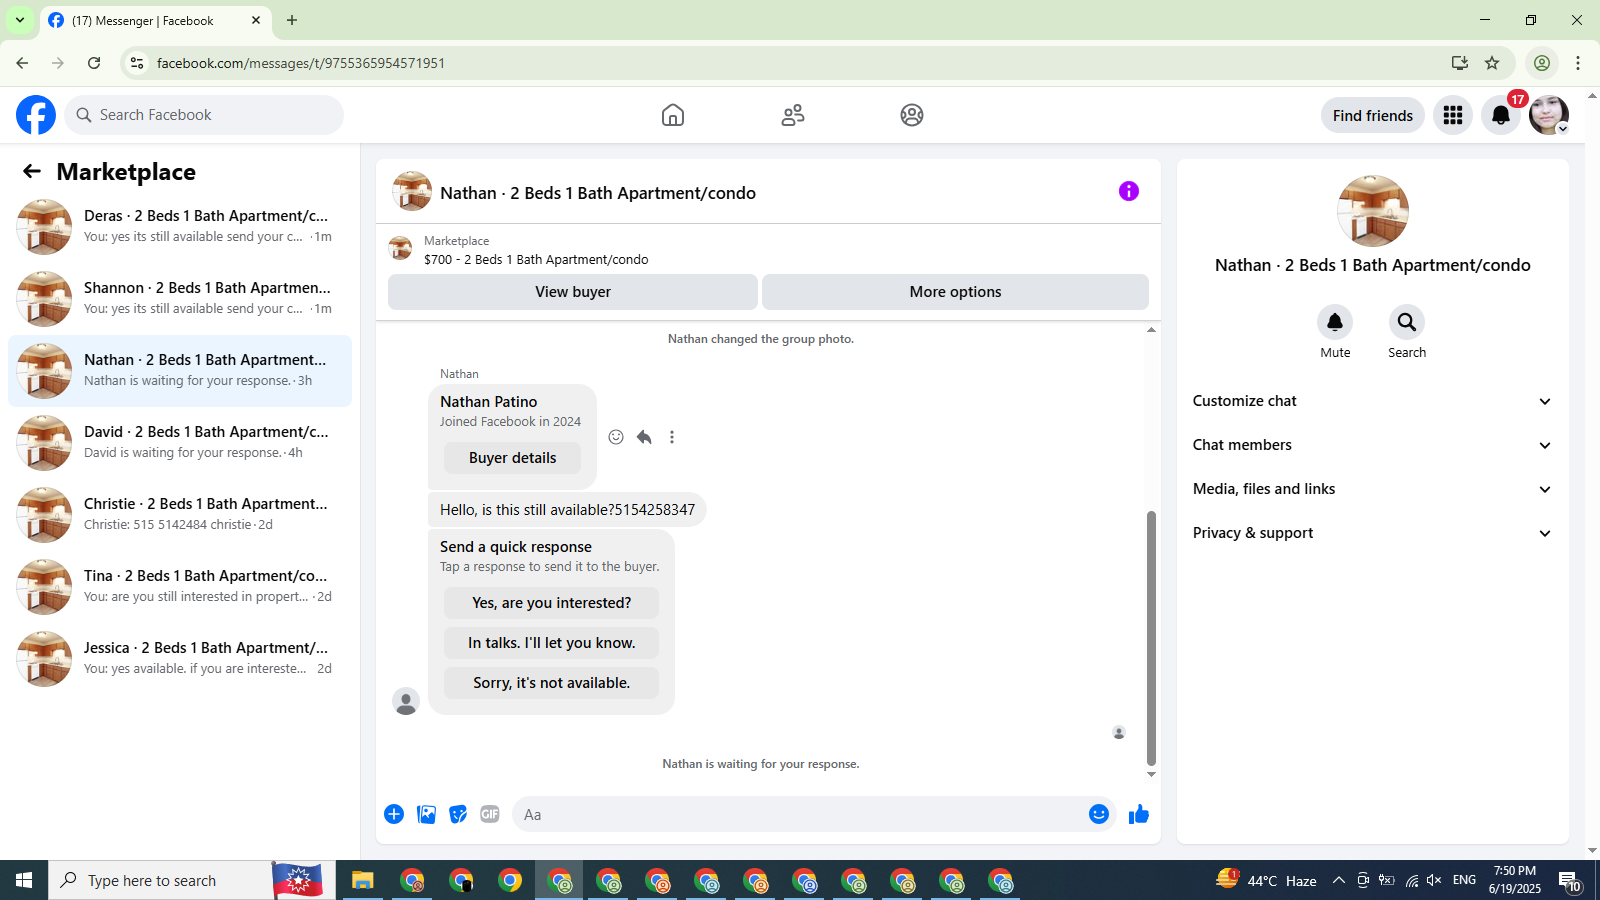View Buyer details for Nathan Patino
The width and height of the screenshot is (1600, 900).
pyautogui.click(x=512, y=458)
